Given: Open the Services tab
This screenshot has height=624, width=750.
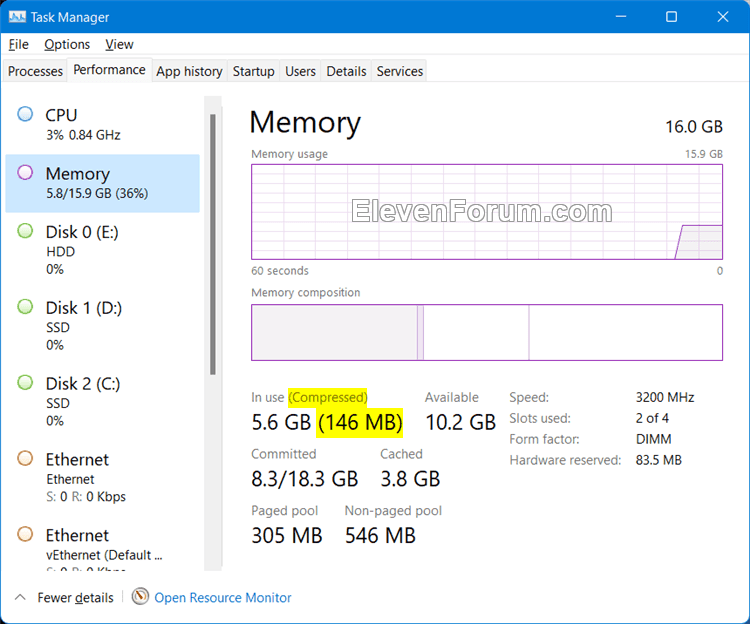Looking at the screenshot, I should (400, 71).
